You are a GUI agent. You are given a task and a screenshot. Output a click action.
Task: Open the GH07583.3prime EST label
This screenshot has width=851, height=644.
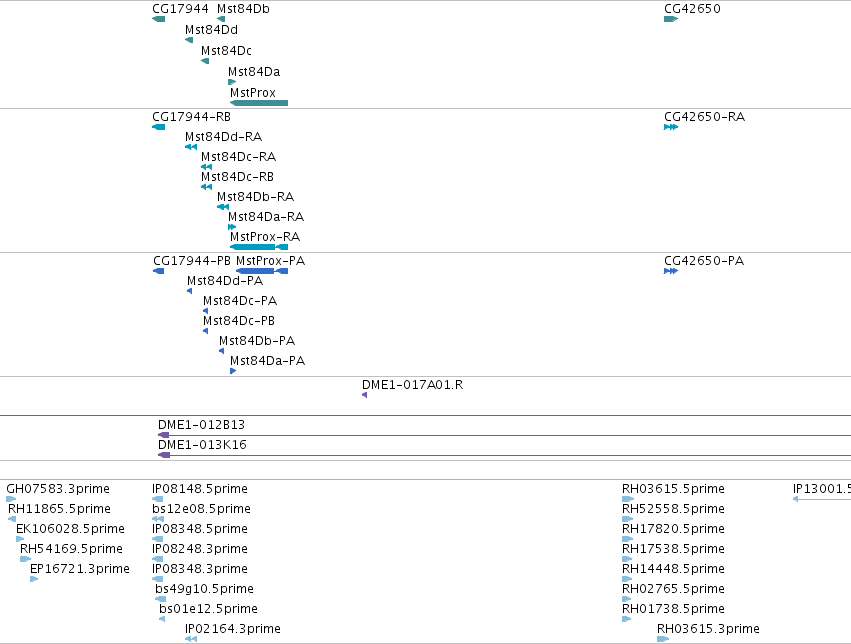coord(58,489)
